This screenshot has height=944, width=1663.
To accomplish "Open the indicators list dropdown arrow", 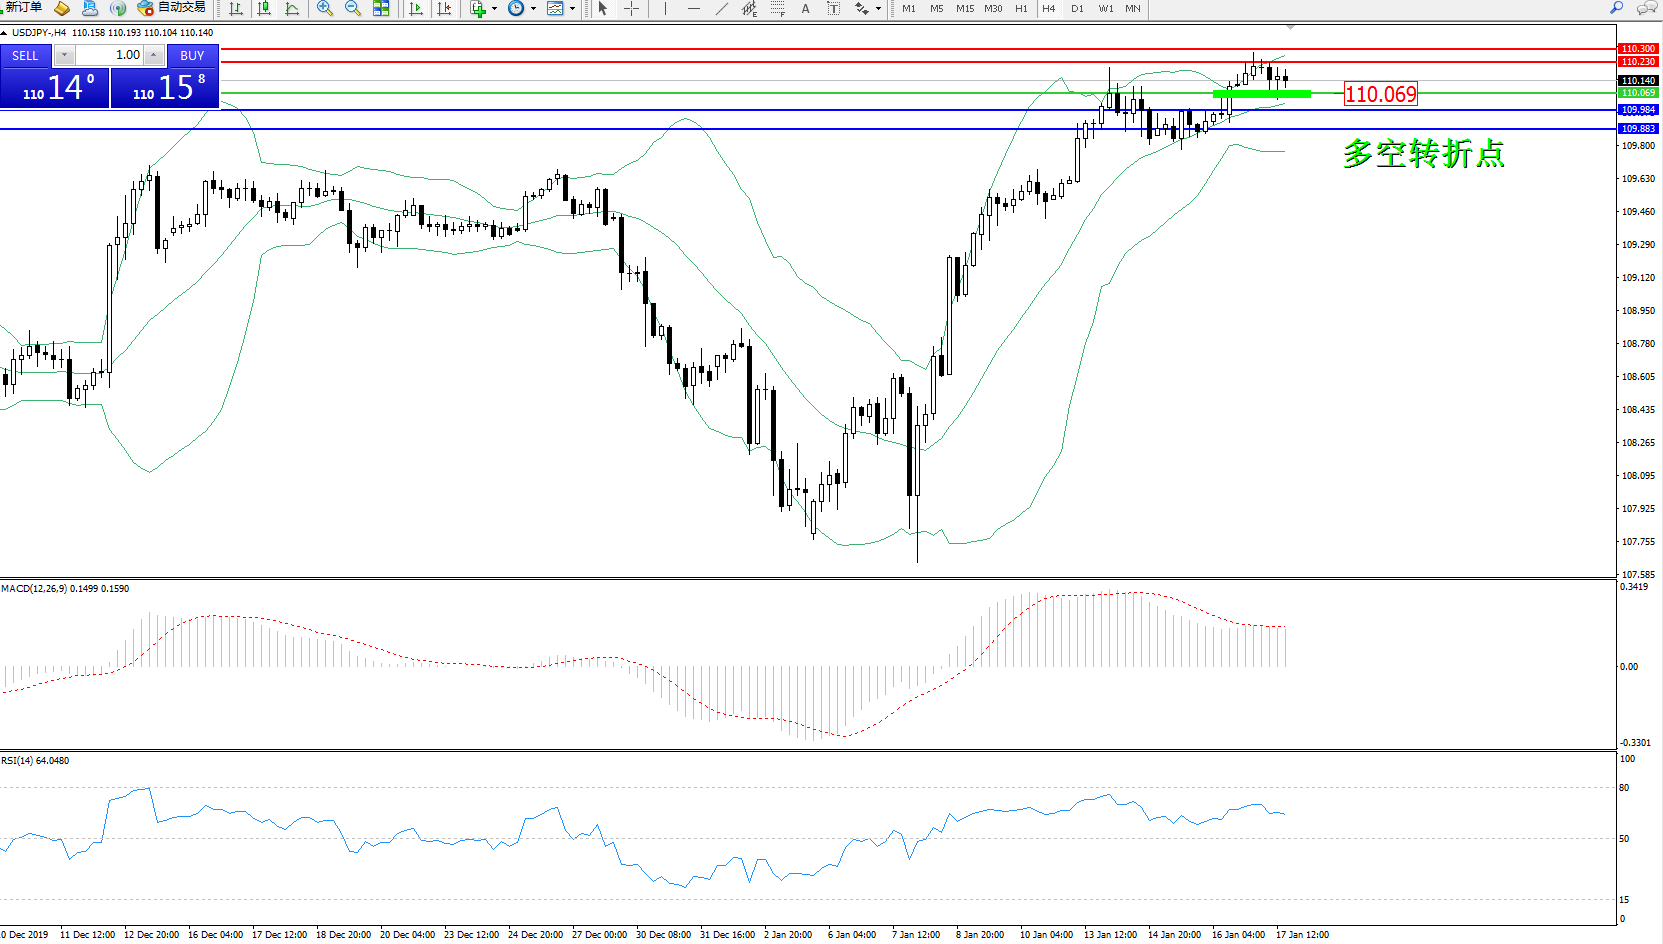I will tap(494, 9).
